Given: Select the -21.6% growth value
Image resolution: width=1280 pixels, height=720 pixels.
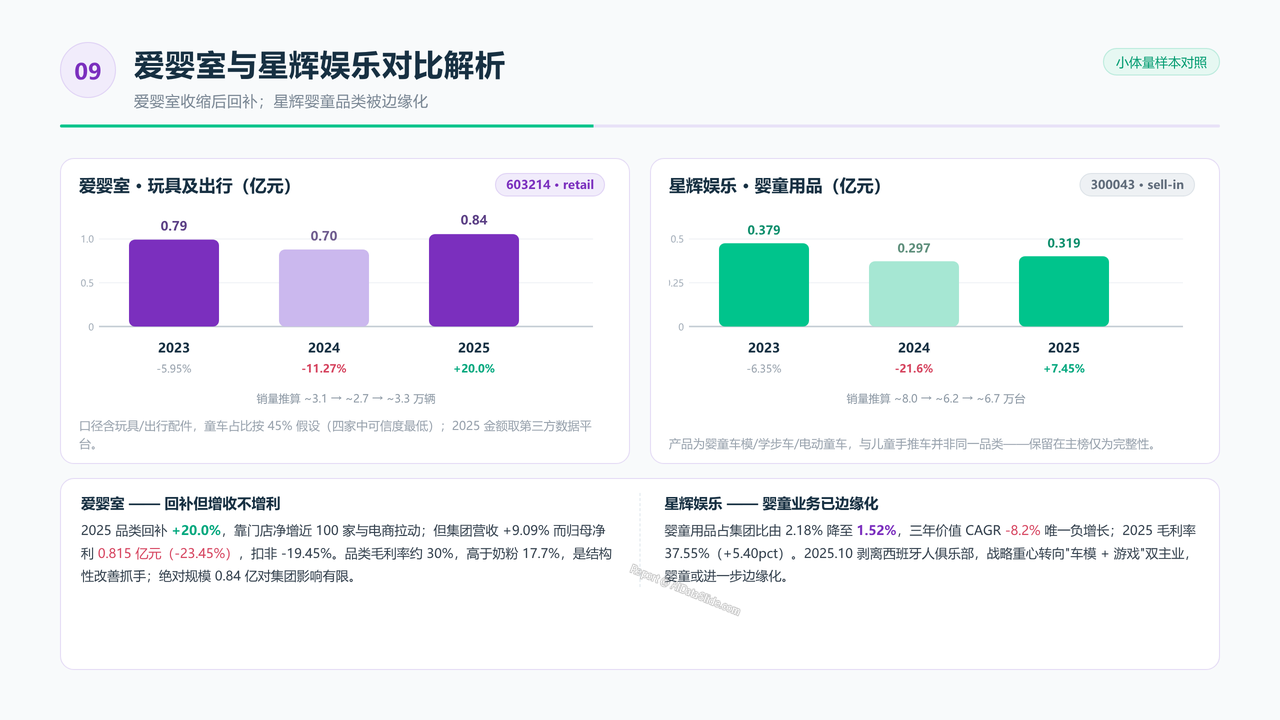Looking at the screenshot, I should tap(914, 369).
